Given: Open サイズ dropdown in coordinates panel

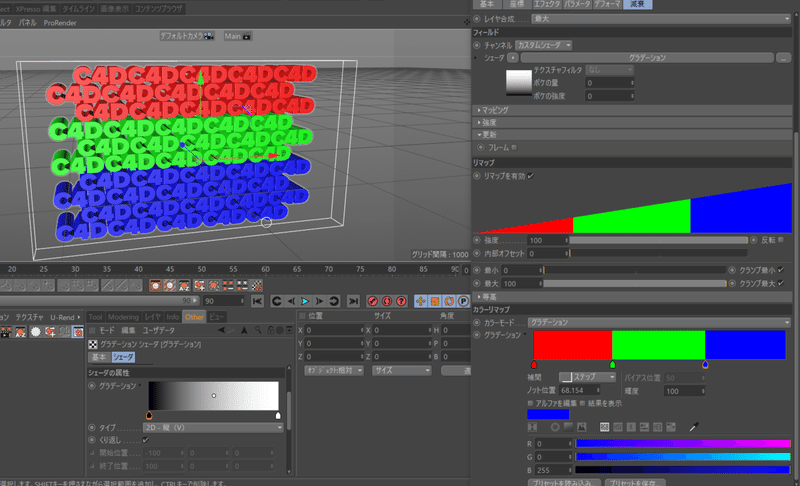Looking at the screenshot, I should tap(402, 371).
